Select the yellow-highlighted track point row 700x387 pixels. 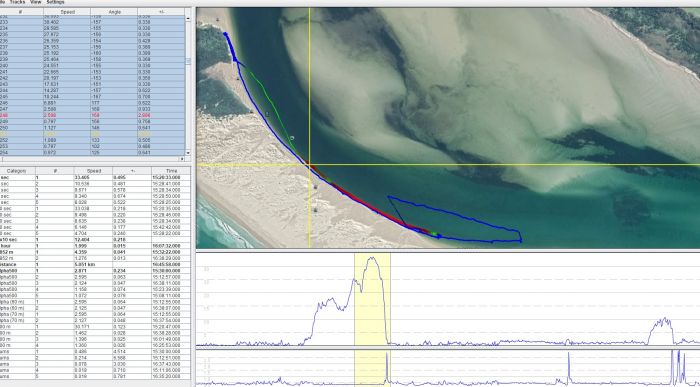pos(92,134)
